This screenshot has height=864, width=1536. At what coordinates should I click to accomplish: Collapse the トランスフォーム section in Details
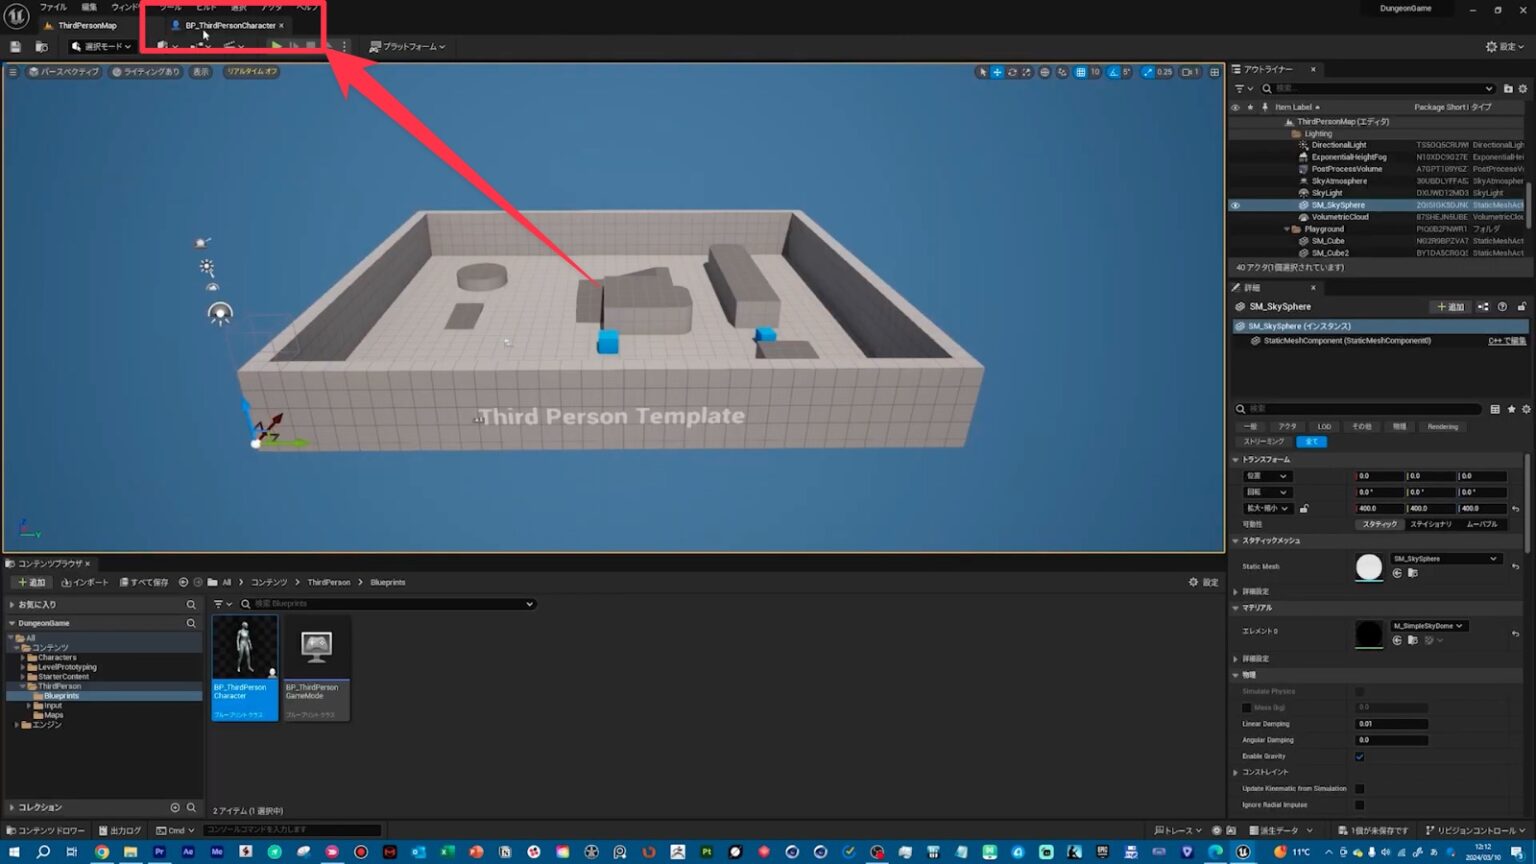coord(1235,459)
